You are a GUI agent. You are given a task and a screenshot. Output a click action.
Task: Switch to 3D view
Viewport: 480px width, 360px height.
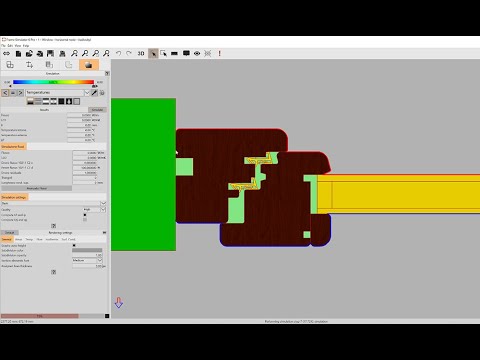coord(141,53)
